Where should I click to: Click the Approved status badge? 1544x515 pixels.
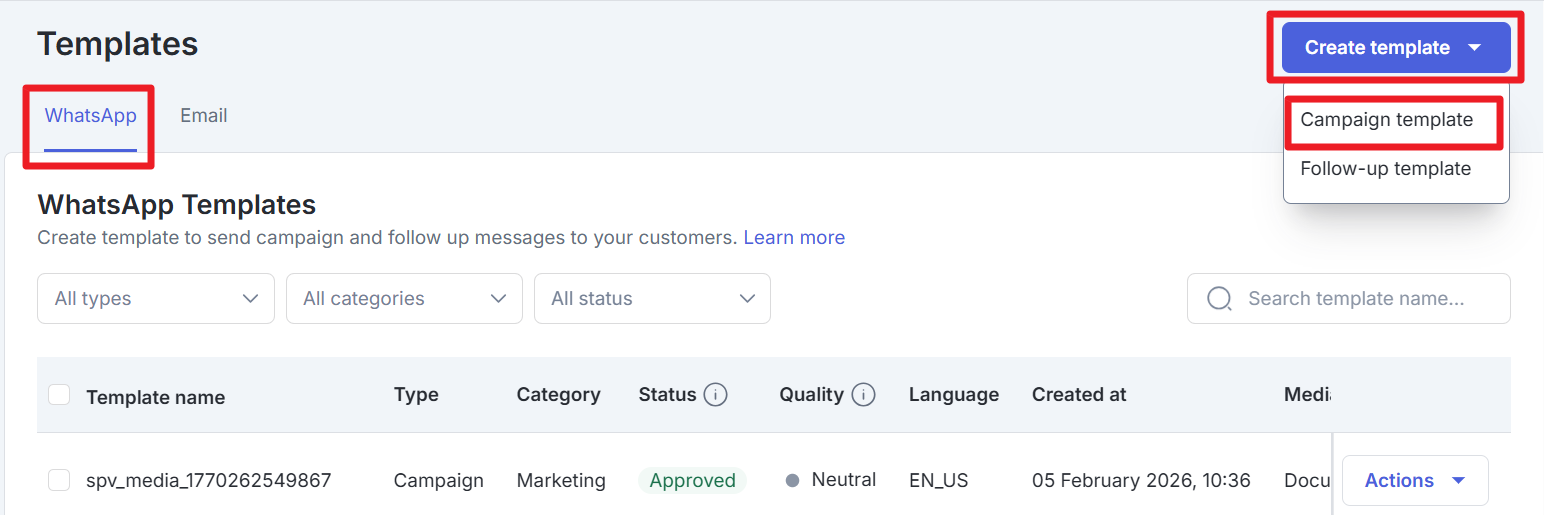tap(692, 481)
